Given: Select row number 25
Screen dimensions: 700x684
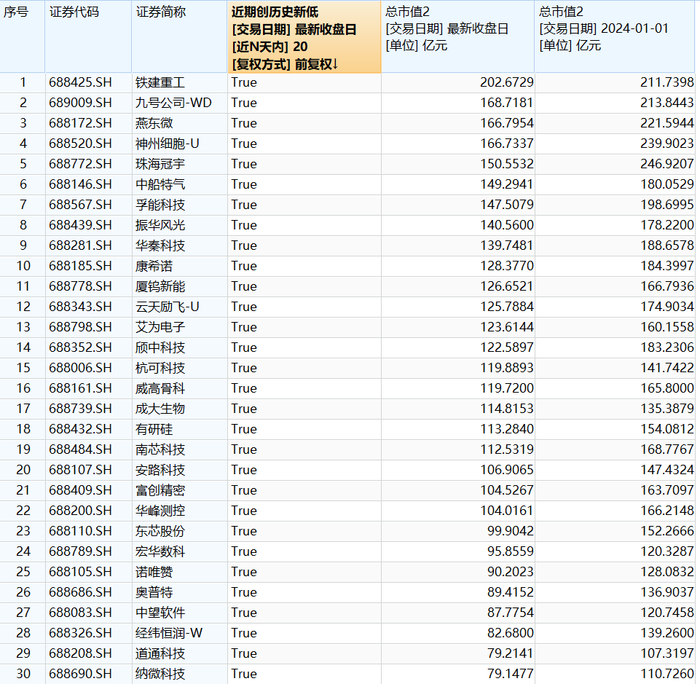Looking at the screenshot, I should [x=23, y=572].
